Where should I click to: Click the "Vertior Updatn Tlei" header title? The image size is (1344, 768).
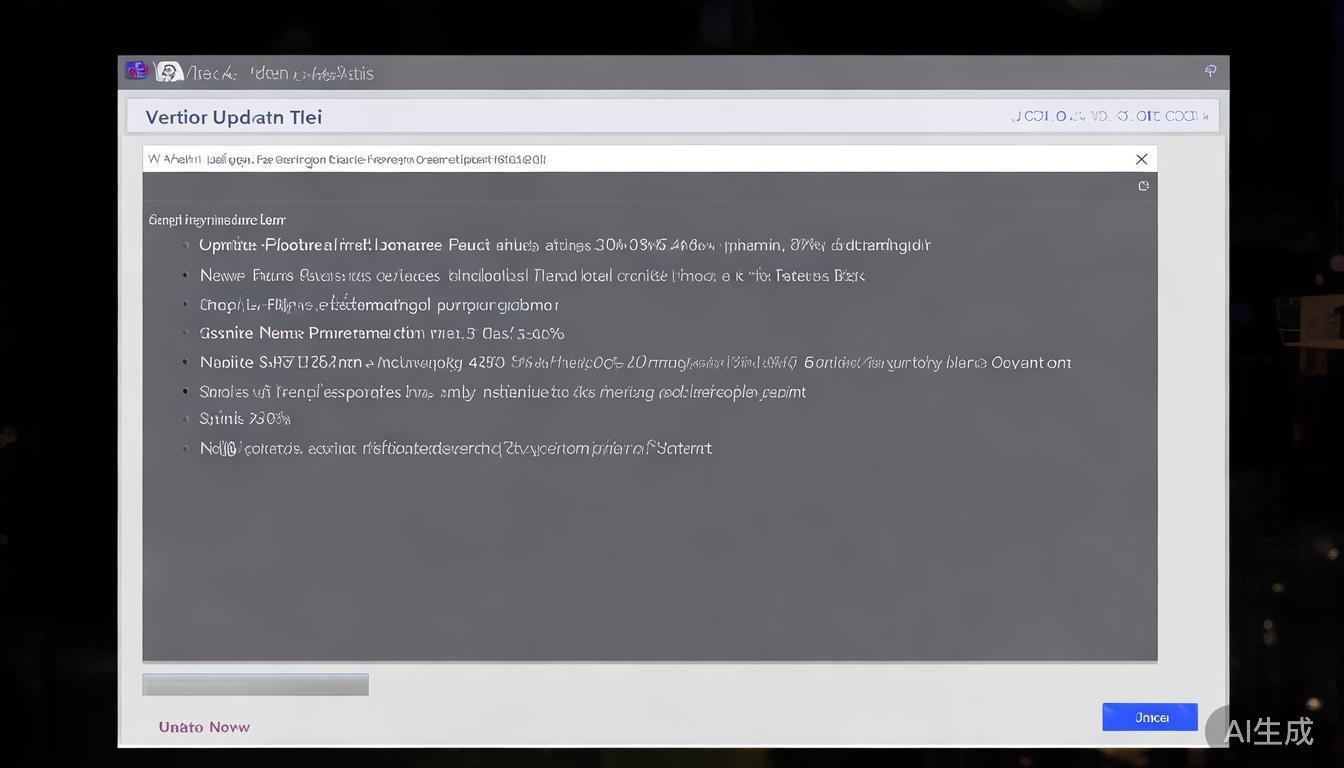pyautogui.click(x=233, y=117)
